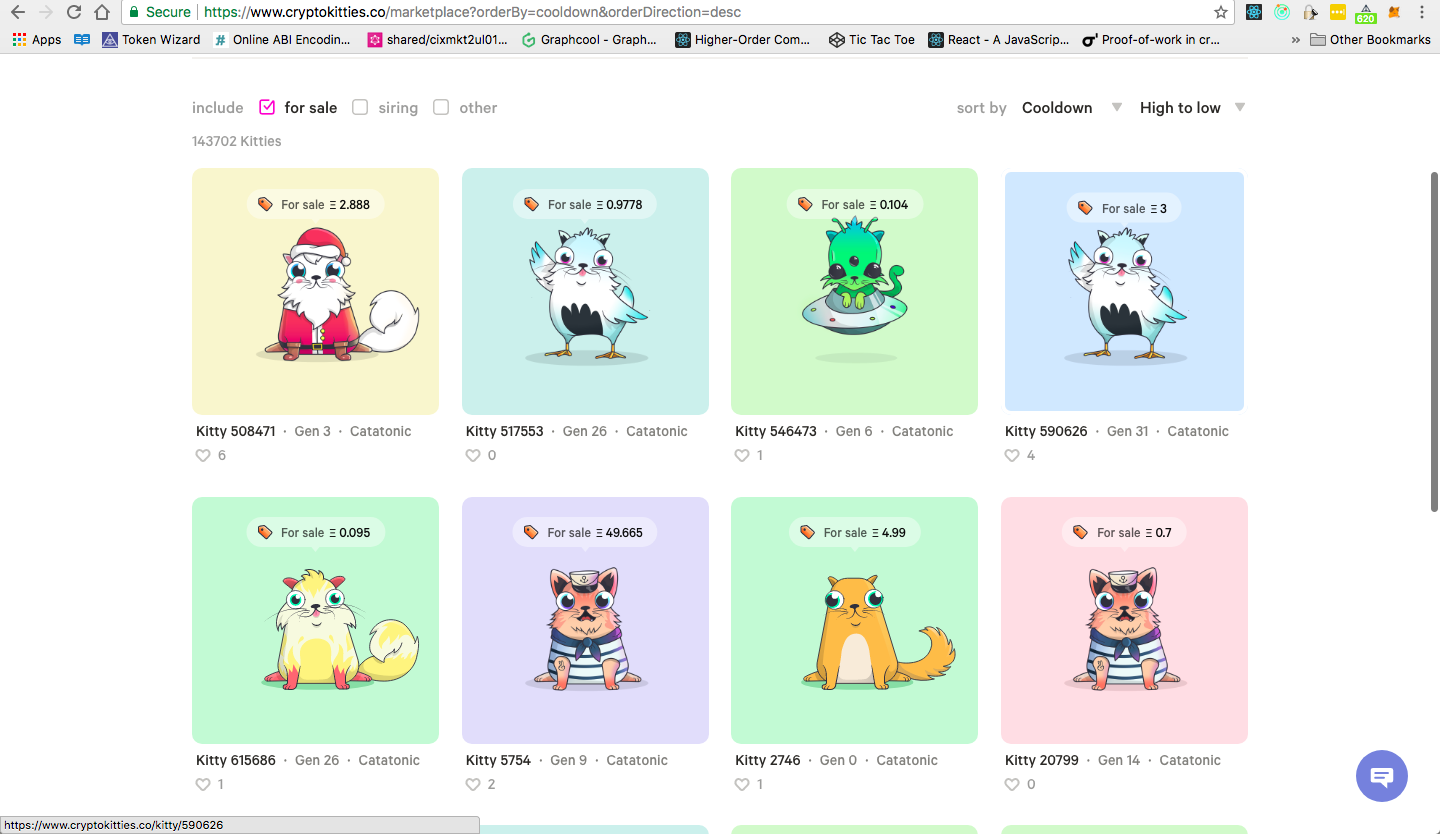
Task: Open the Cooldown sort by dropdown
Action: click(1072, 108)
